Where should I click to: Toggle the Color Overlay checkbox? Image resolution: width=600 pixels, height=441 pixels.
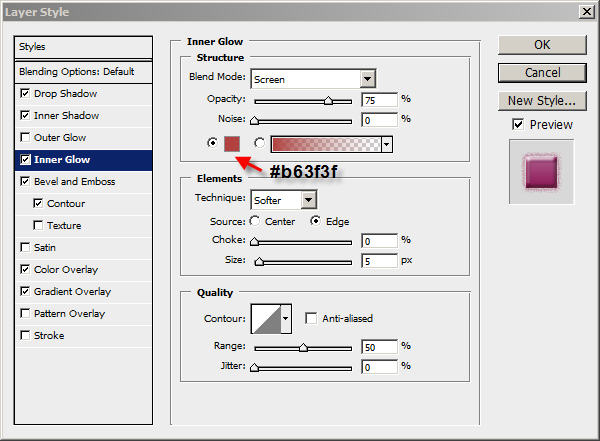[x=25, y=270]
